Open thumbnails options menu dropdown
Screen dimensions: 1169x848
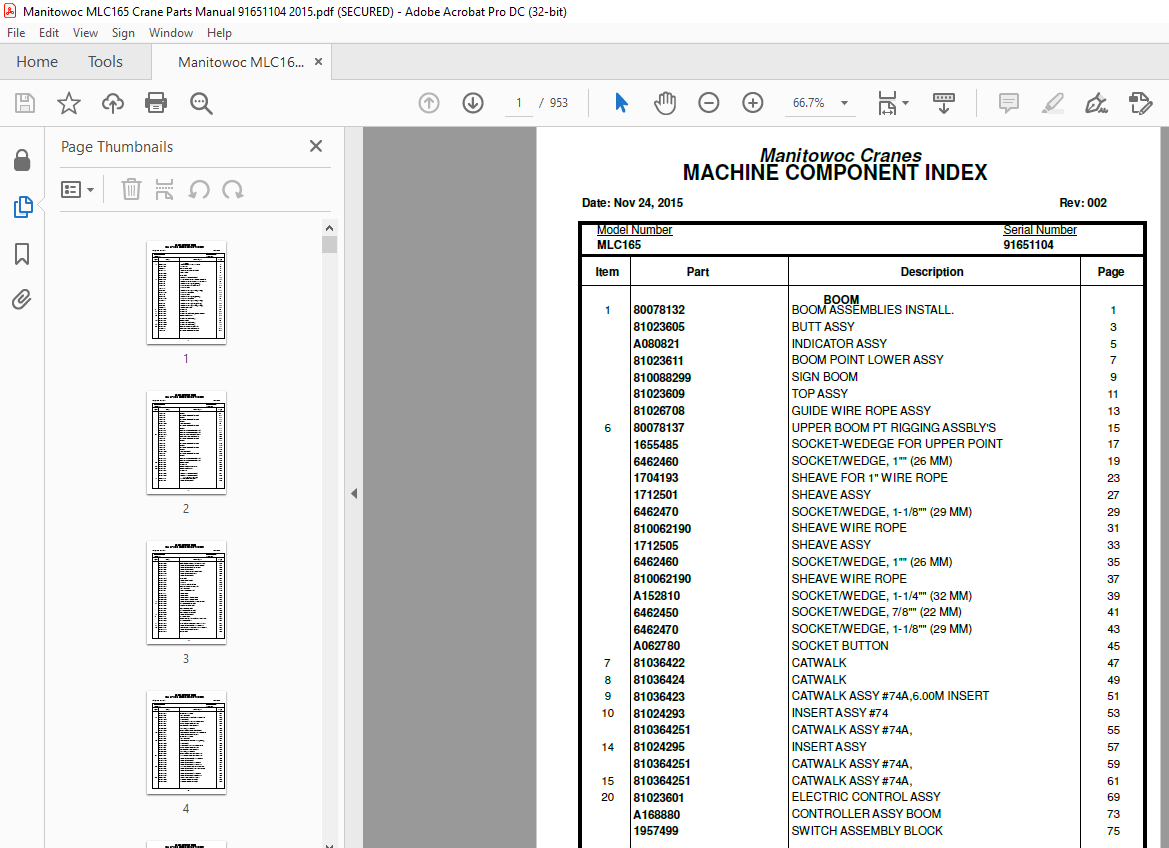(77, 189)
